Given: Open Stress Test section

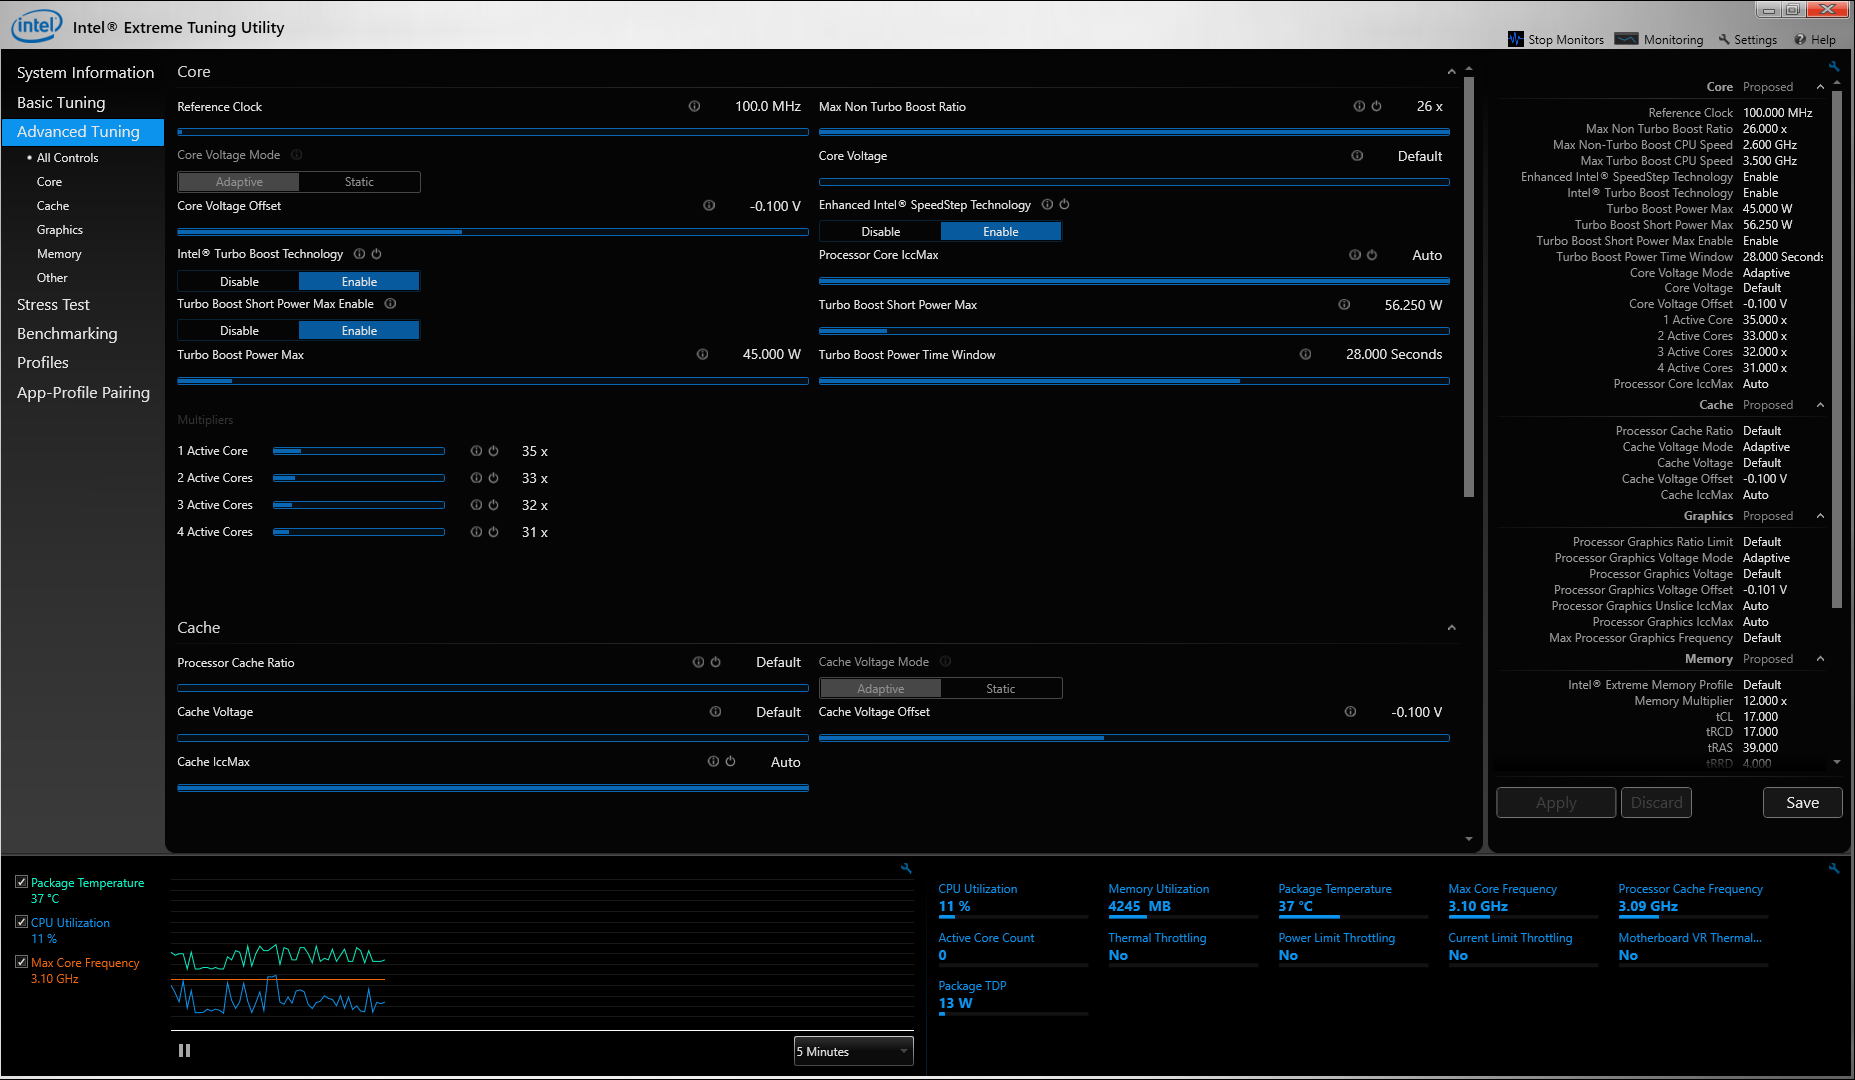Looking at the screenshot, I should 53,305.
